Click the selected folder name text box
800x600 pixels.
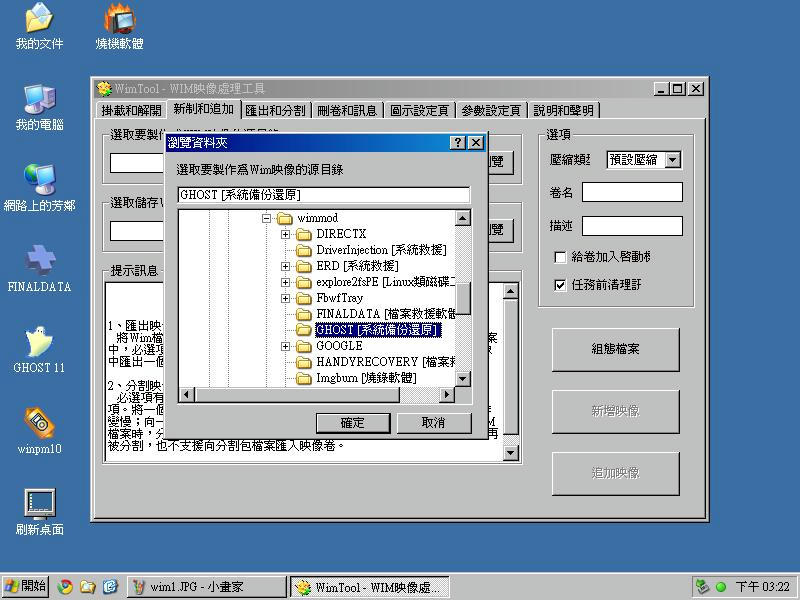(323, 195)
